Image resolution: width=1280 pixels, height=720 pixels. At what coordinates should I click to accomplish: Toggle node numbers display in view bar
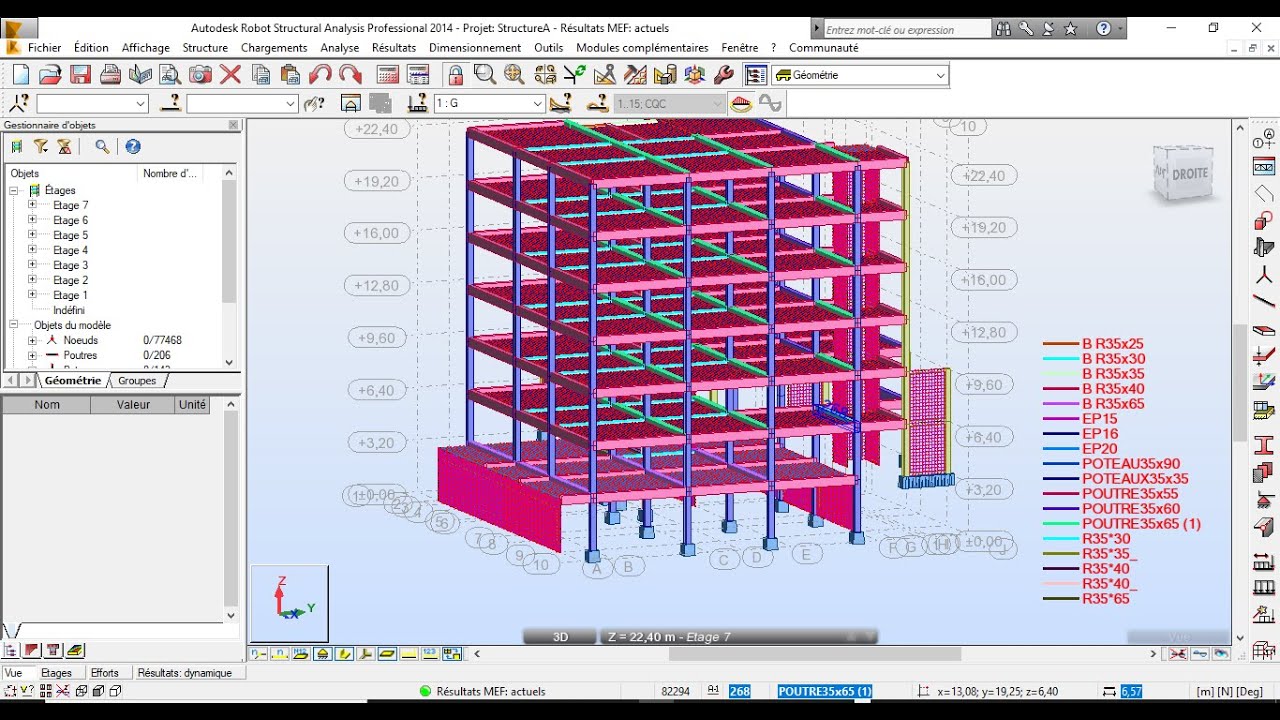pyautogui.click(x=258, y=654)
